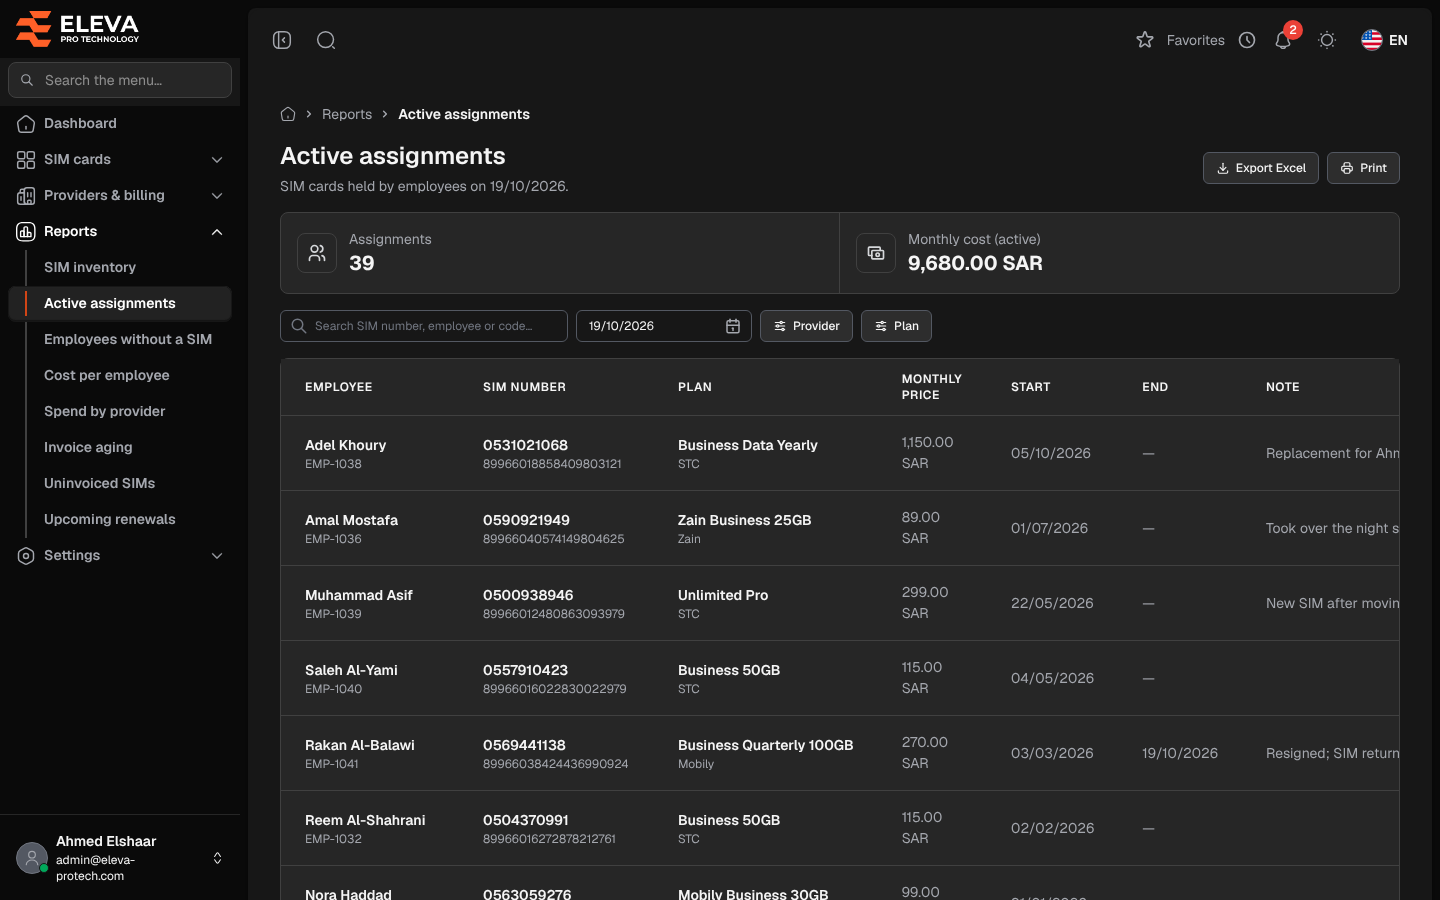The width and height of the screenshot is (1440, 900).
Task: Click the Settings gear icon in sidebar
Action: pyautogui.click(x=26, y=556)
